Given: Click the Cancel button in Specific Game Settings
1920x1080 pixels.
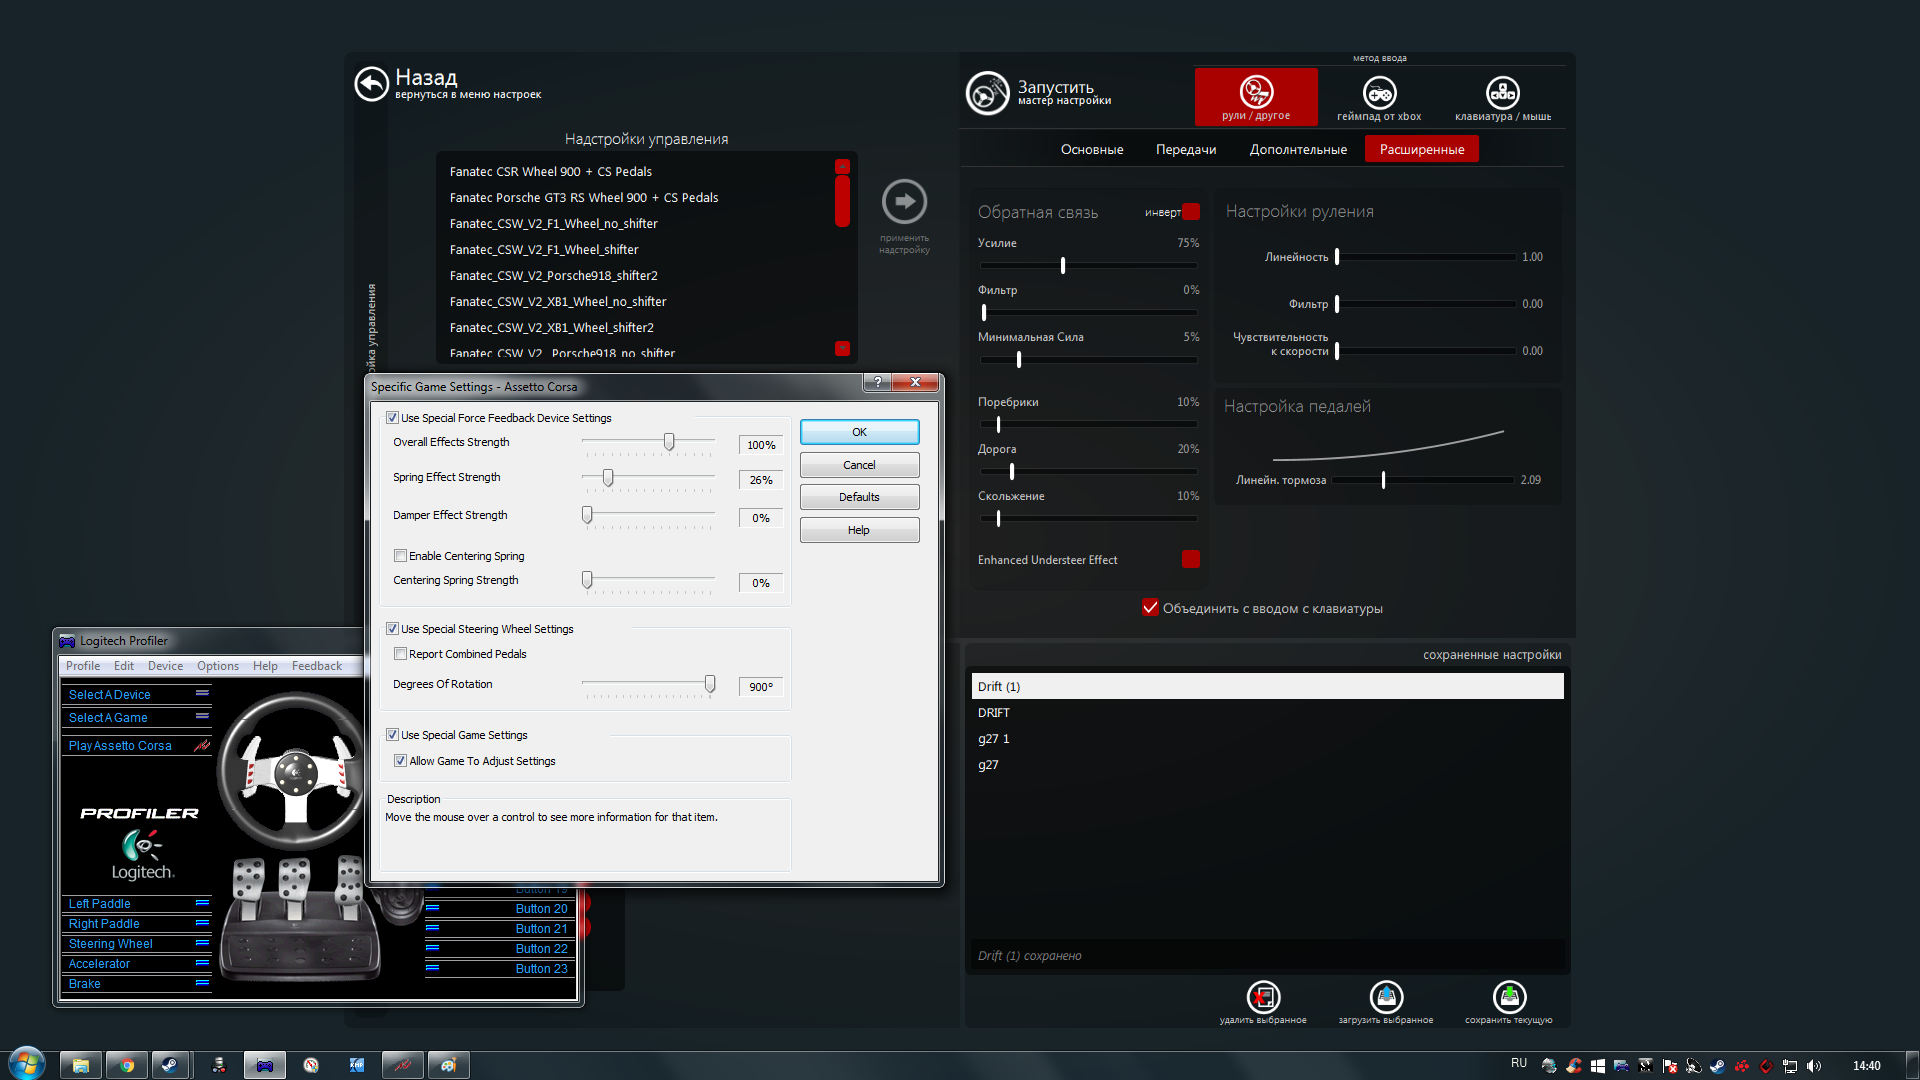Looking at the screenshot, I should [858, 463].
